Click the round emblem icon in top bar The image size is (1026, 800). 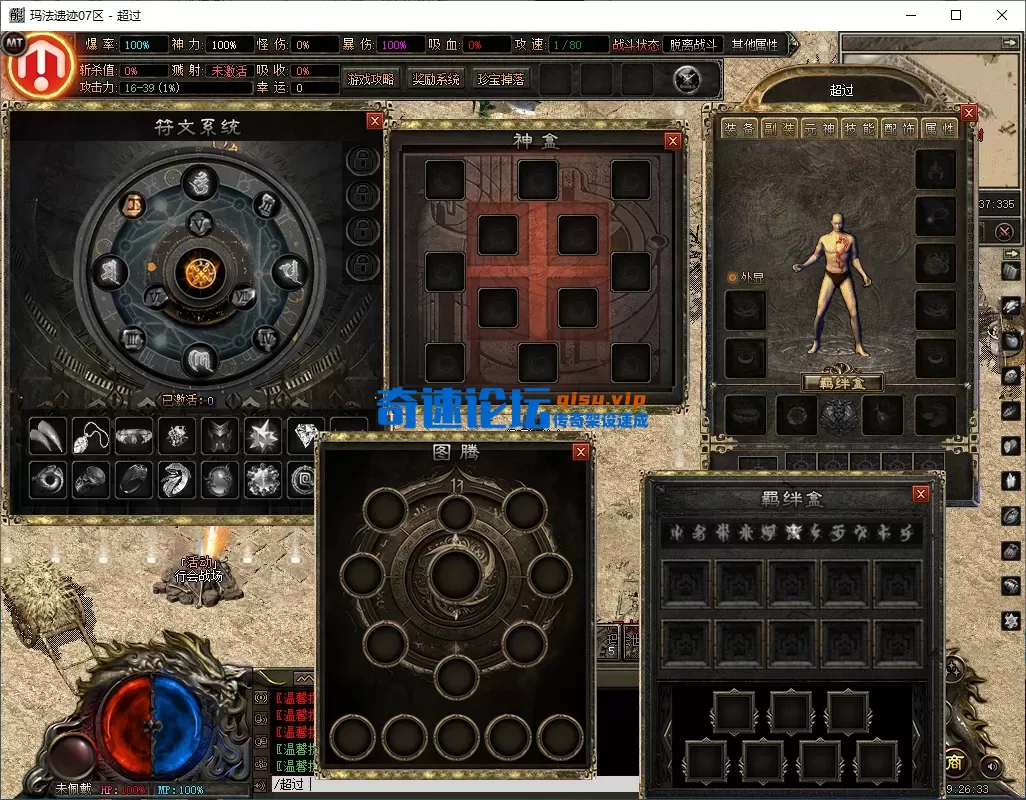(x=687, y=78)
